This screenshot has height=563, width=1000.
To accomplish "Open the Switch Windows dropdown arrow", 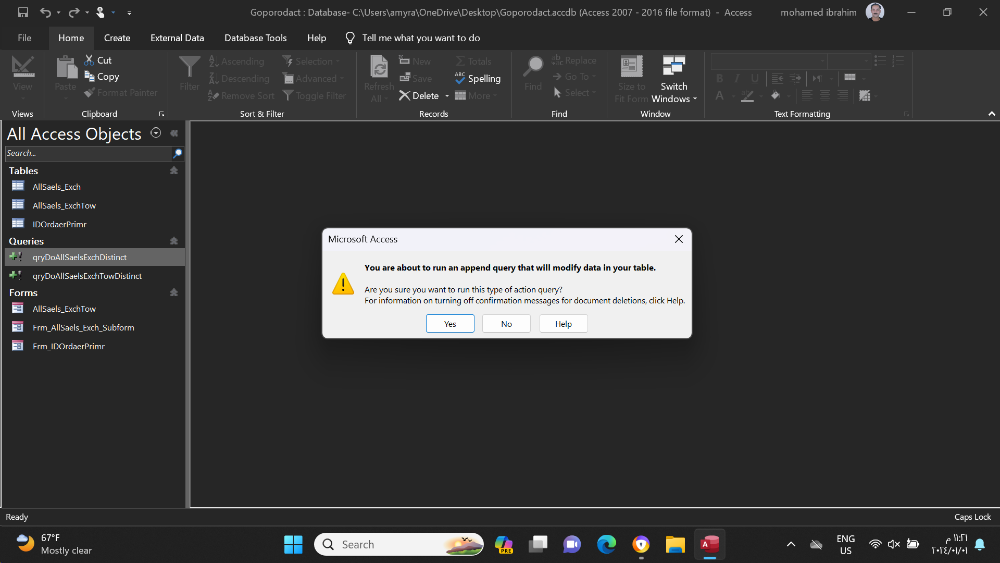I will point(695,99).
